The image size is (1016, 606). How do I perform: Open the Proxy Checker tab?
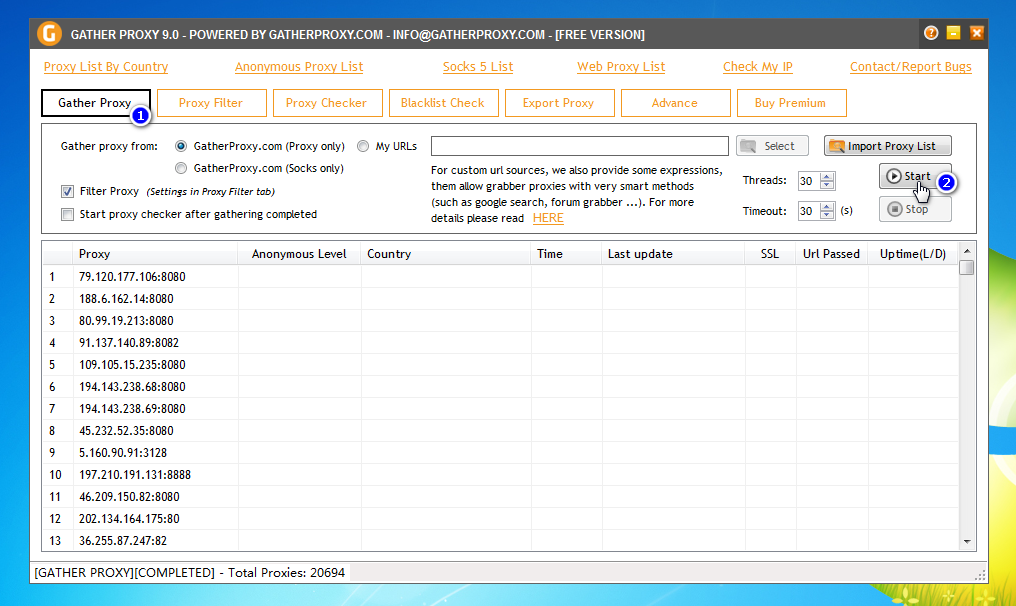(327, 103)
